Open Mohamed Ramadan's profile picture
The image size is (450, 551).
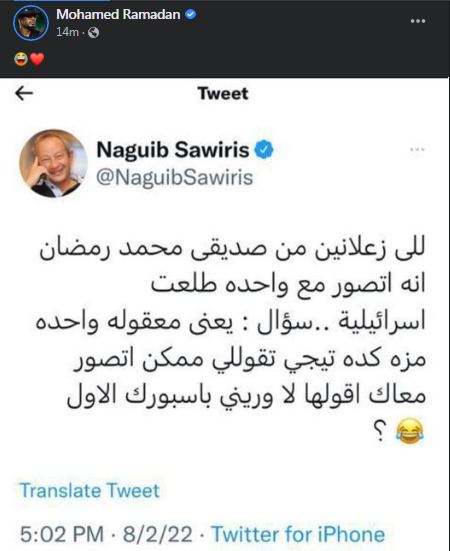31,23
